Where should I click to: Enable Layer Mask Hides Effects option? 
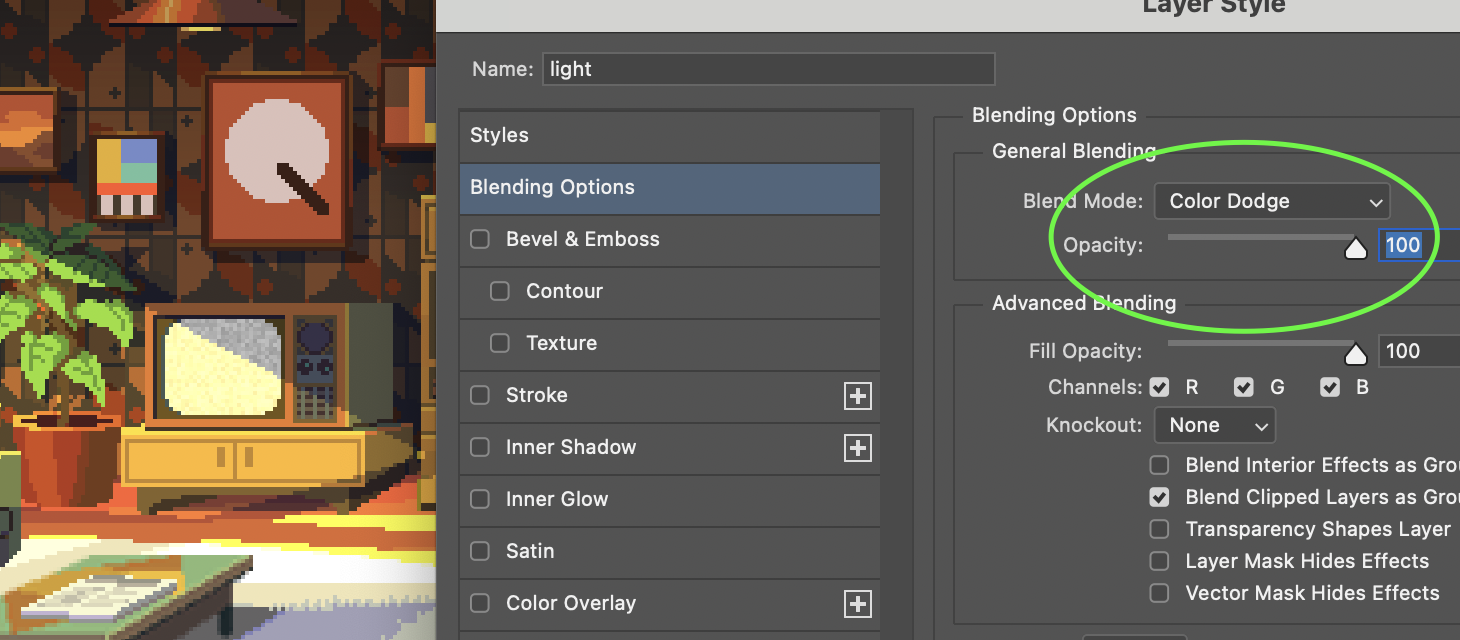pyautogui.click(x=1160, y=561)
